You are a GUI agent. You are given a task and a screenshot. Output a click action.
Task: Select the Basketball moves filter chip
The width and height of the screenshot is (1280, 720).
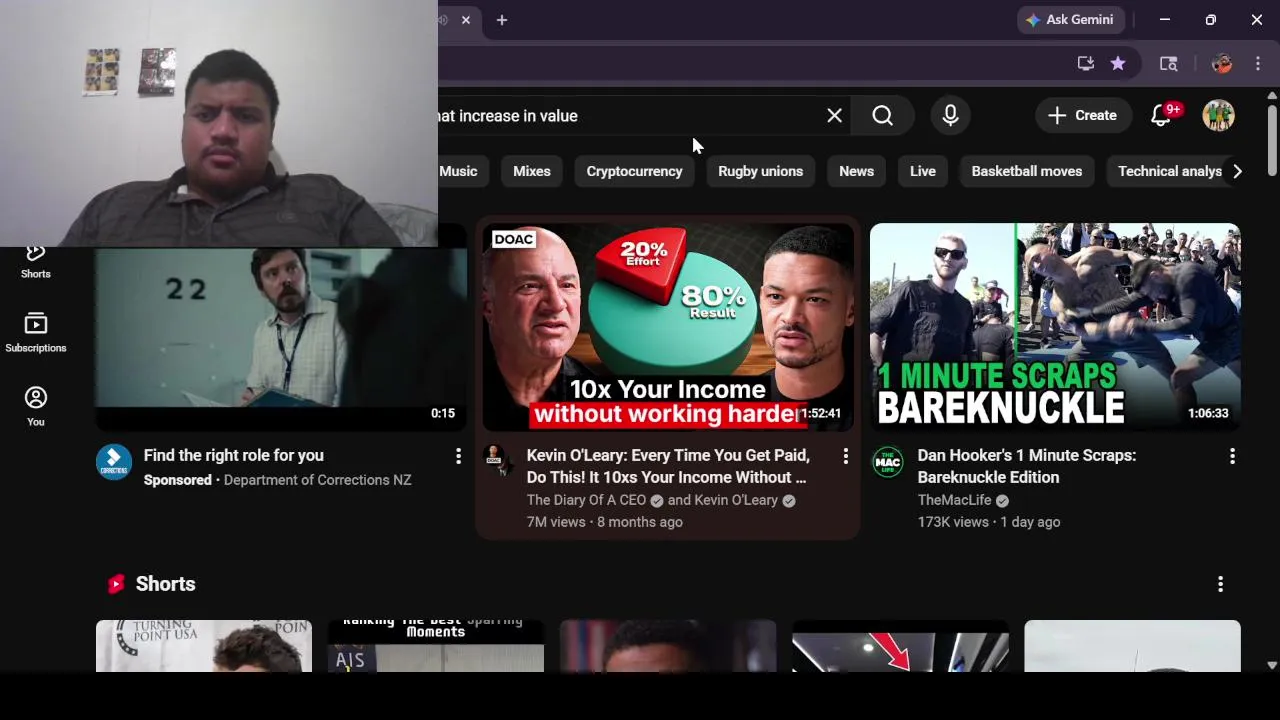(1027, 171)
